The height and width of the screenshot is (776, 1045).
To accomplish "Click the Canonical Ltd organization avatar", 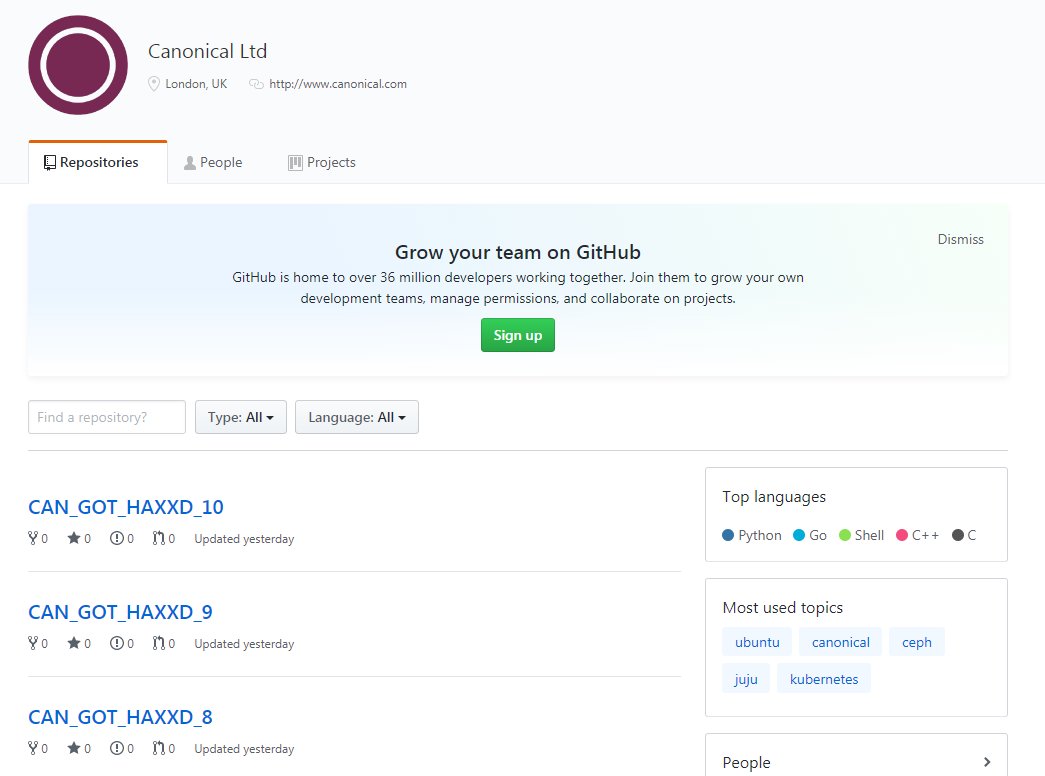I will 78,65.
